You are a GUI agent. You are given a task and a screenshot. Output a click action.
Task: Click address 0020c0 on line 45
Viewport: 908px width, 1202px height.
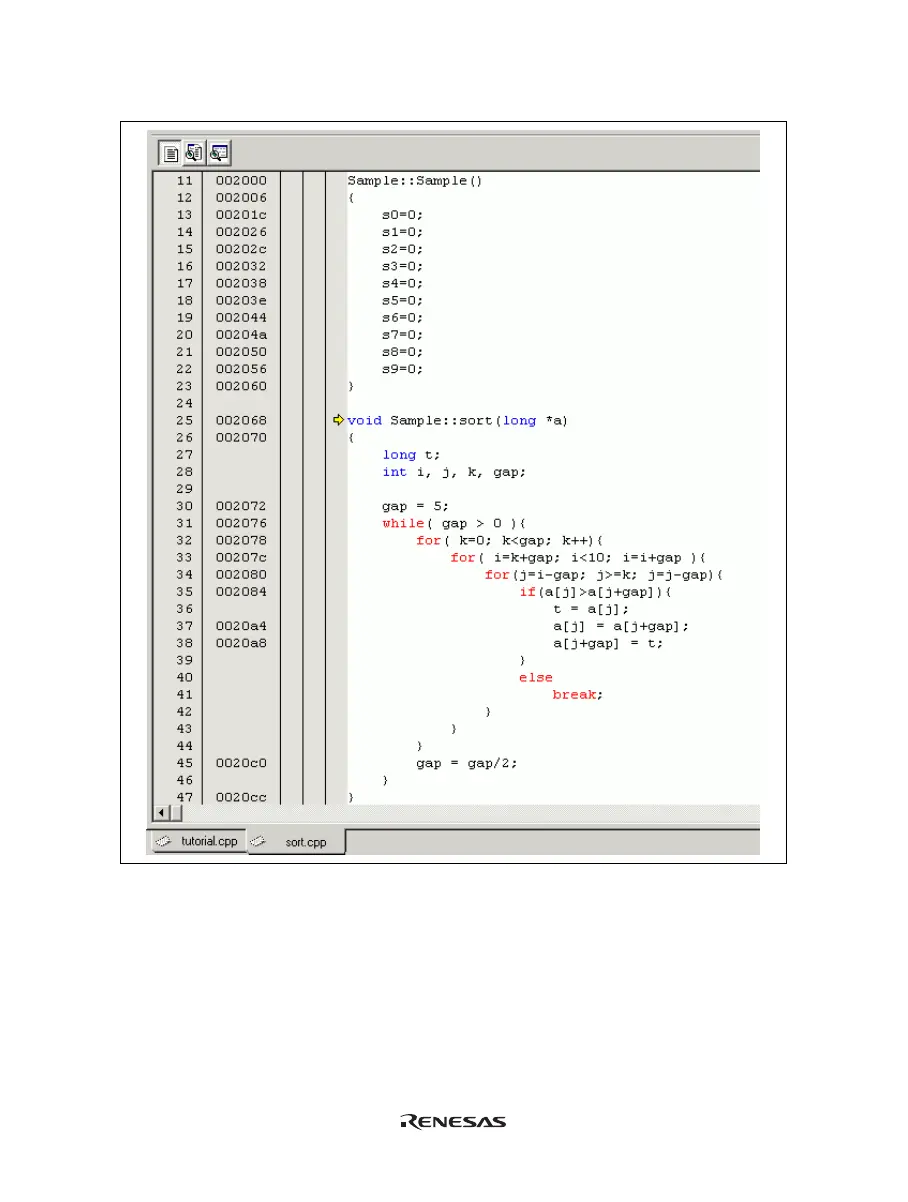click(x=241, y=763)
